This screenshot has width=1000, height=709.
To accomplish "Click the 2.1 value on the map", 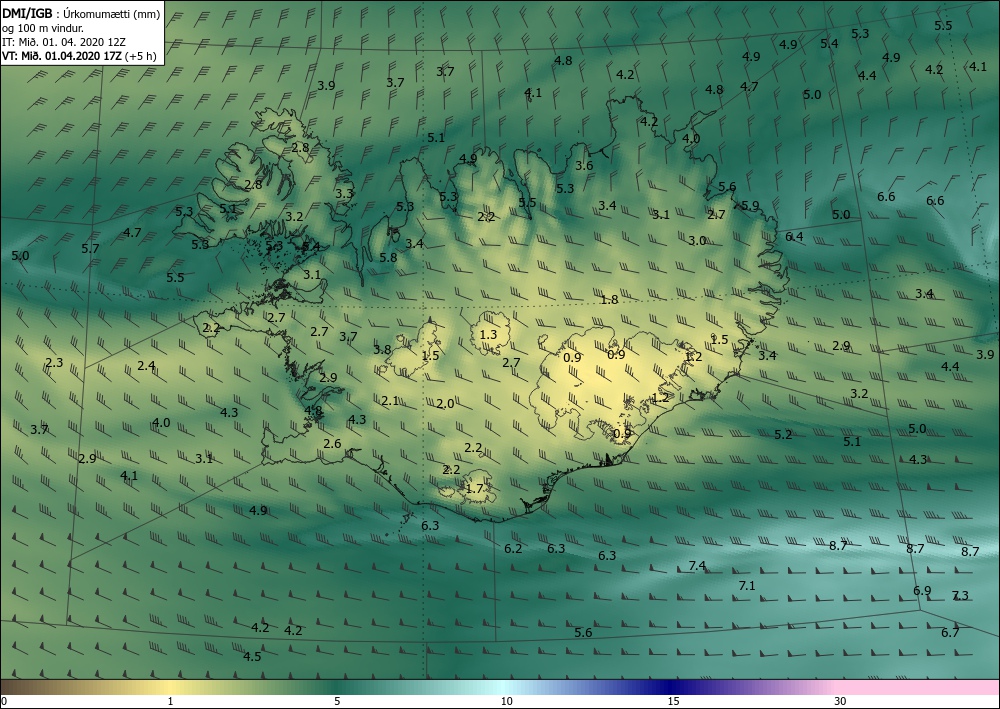I will [390, 401].
